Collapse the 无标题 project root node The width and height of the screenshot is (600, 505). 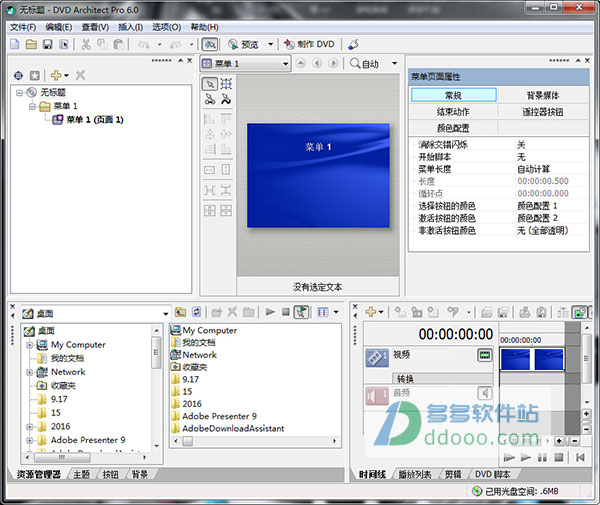click(20, 93)
